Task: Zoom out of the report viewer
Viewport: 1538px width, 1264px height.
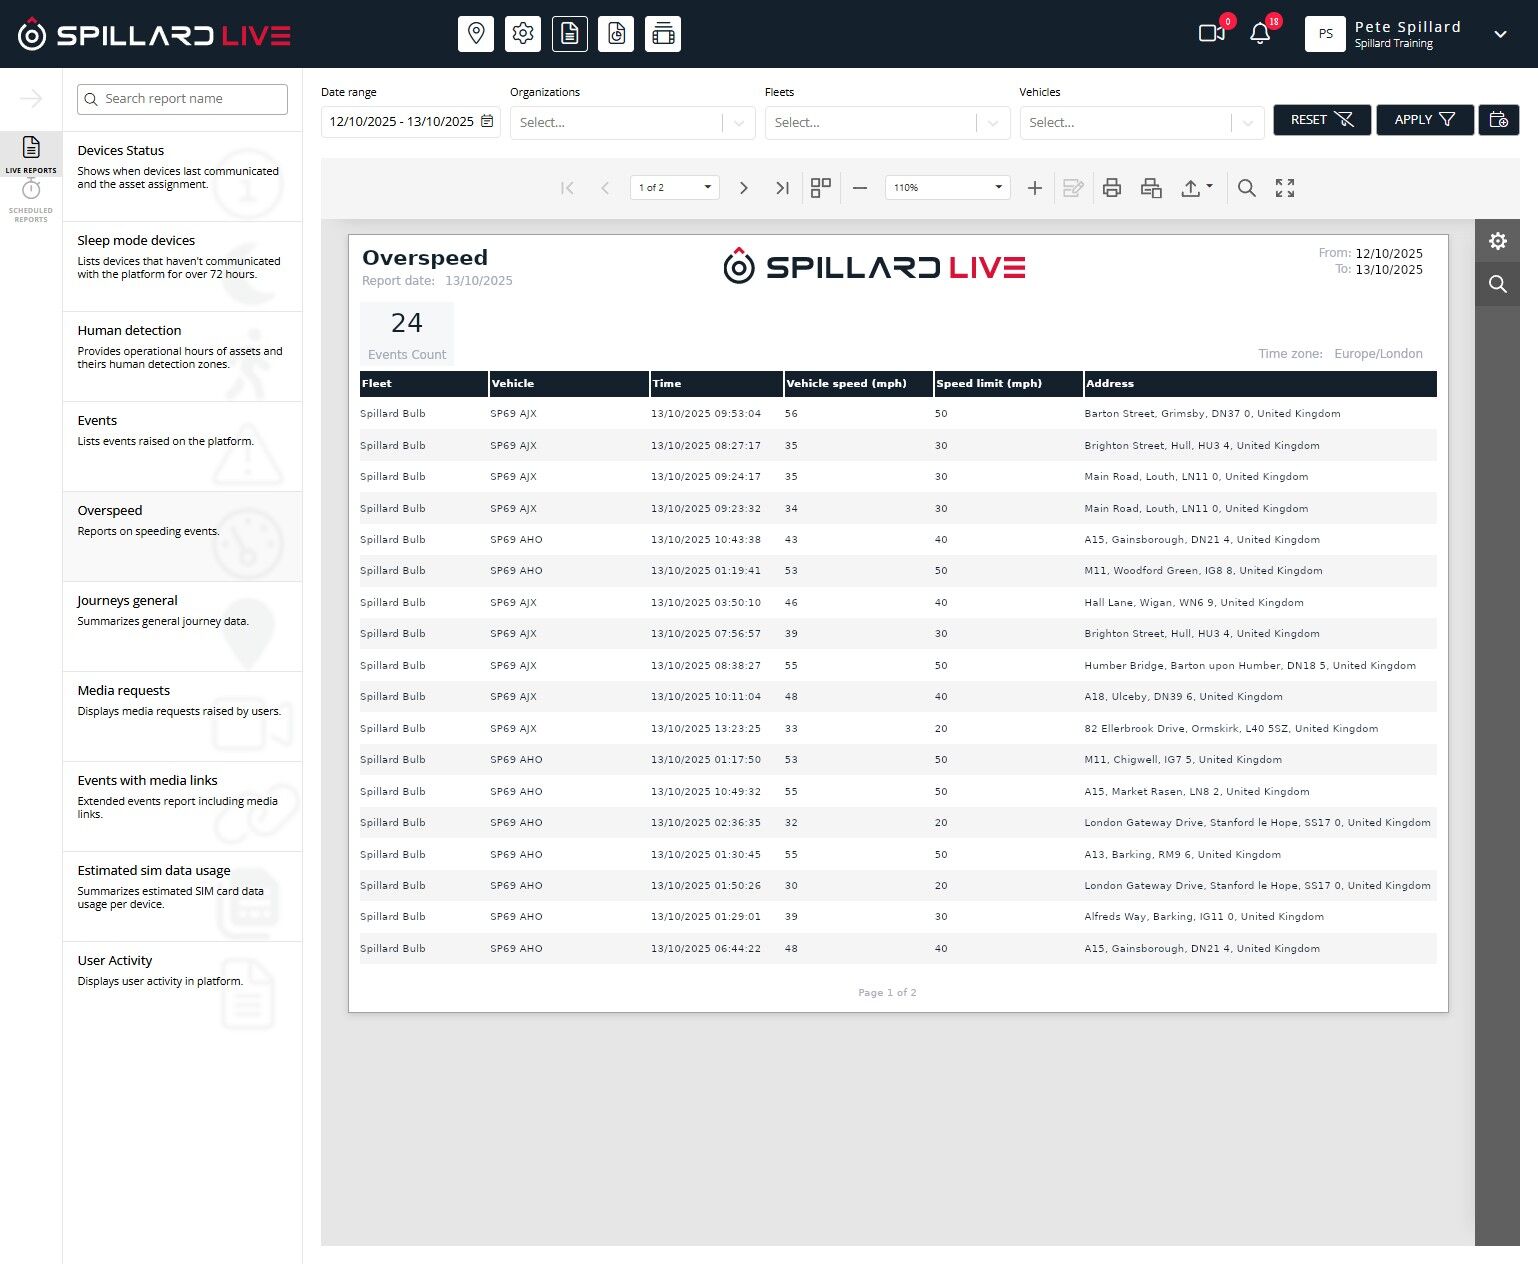Action: tap(860, 188)
